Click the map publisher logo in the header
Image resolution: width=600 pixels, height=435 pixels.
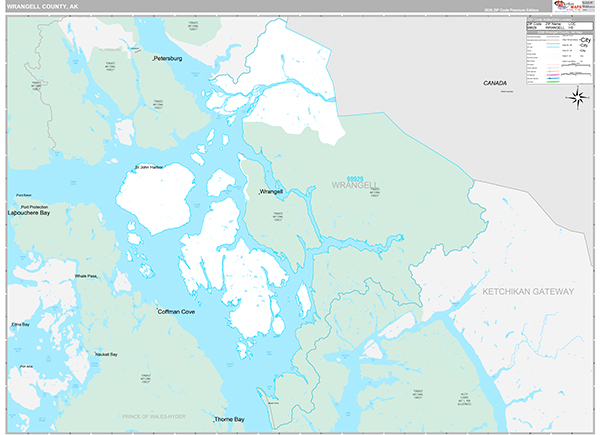coord(568,6)
